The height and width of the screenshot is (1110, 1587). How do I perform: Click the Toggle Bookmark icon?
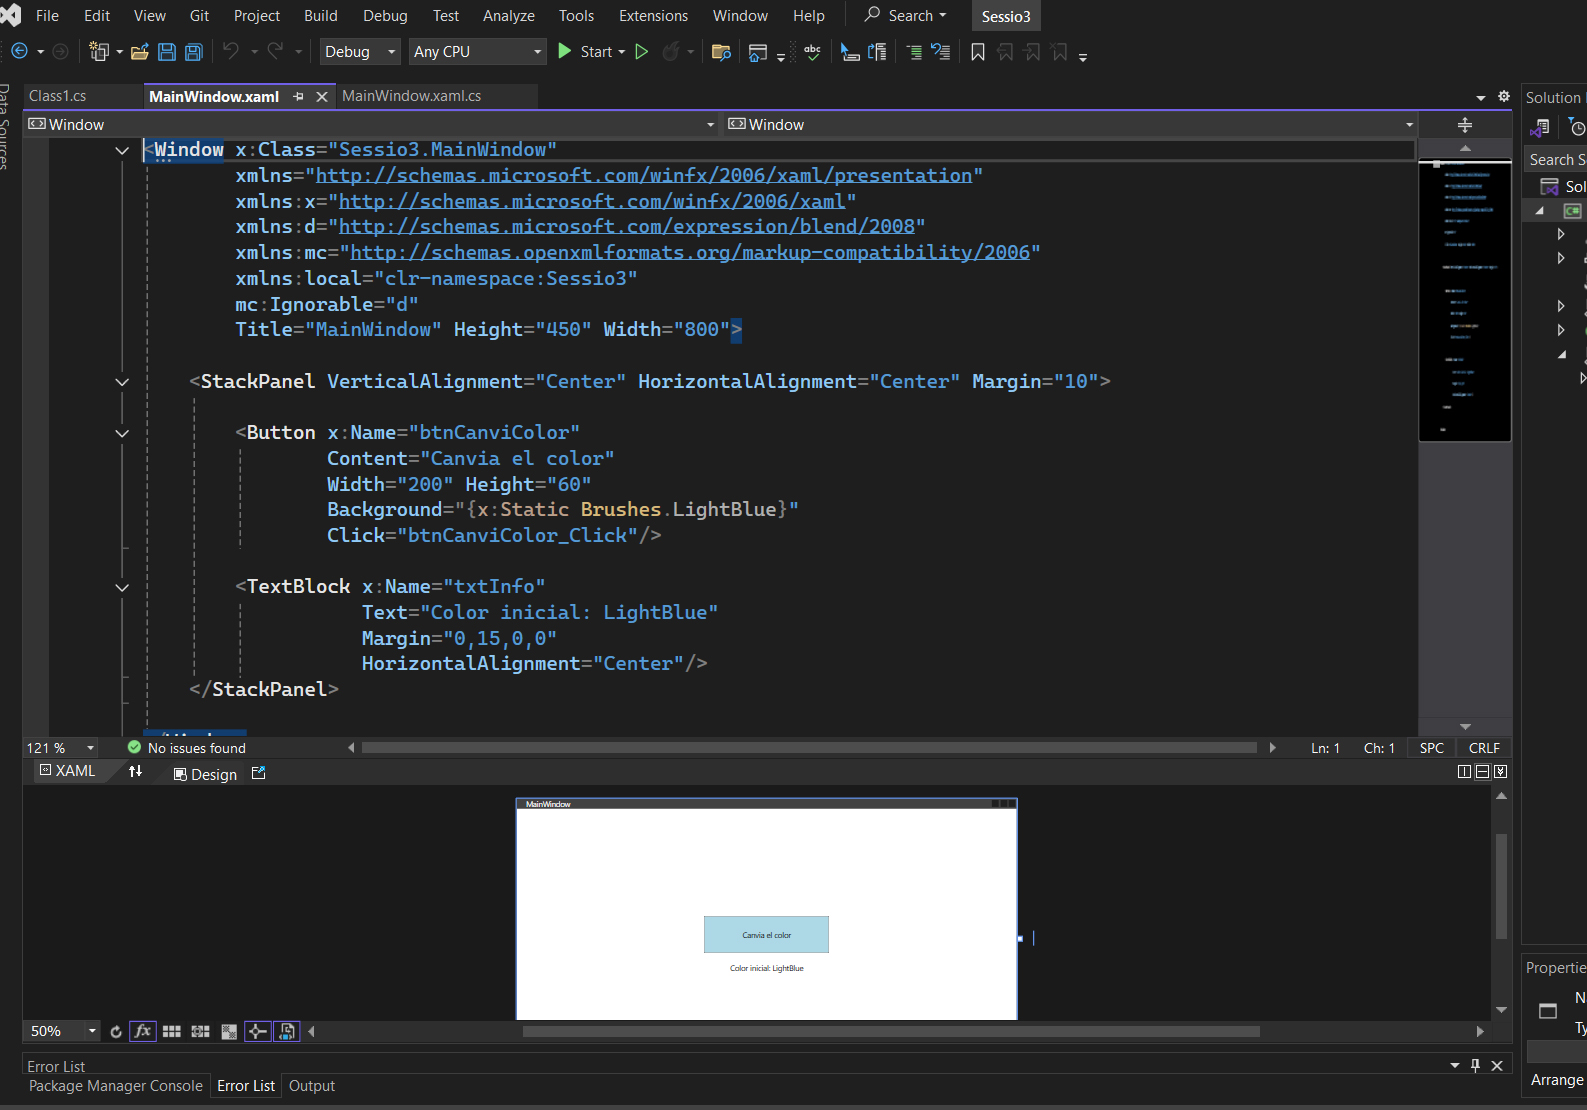[x=978, y=52]
